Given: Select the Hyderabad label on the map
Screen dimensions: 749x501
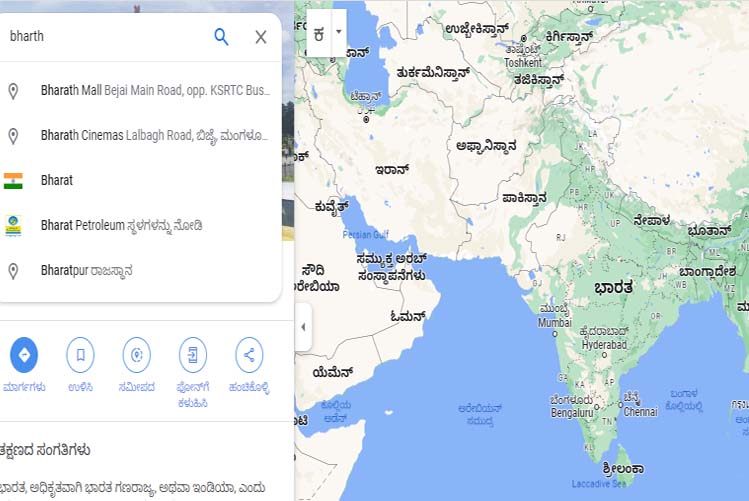Looking at the screenshot, I should (x=604, y=344).
